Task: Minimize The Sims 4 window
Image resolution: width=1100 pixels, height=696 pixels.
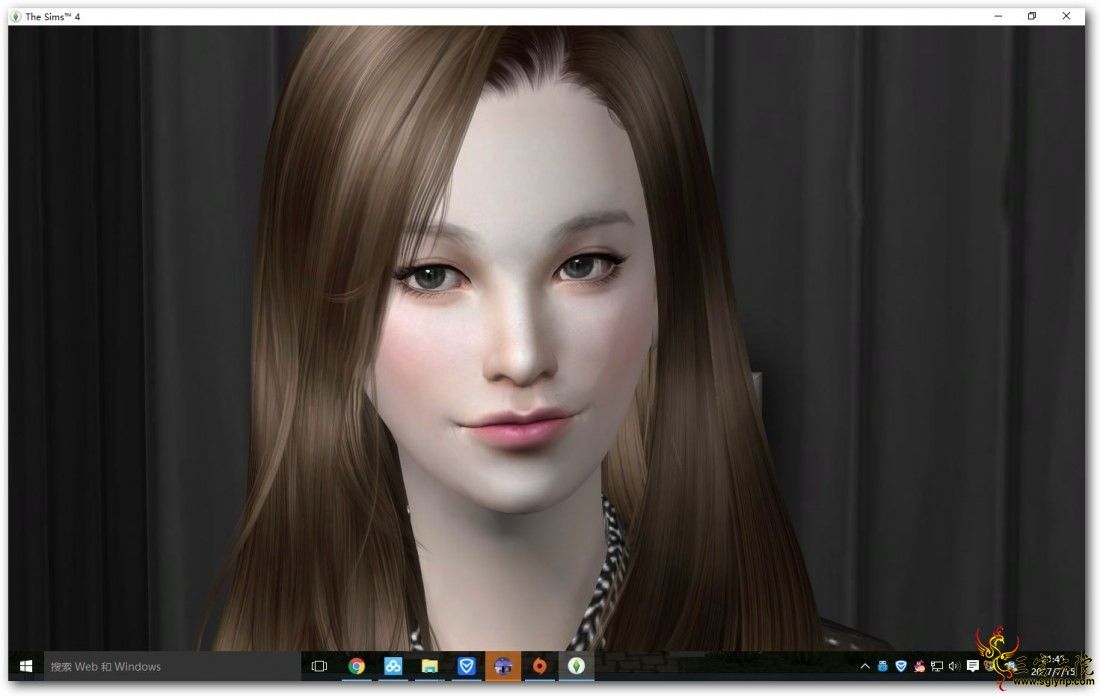Action: [998, 16]
